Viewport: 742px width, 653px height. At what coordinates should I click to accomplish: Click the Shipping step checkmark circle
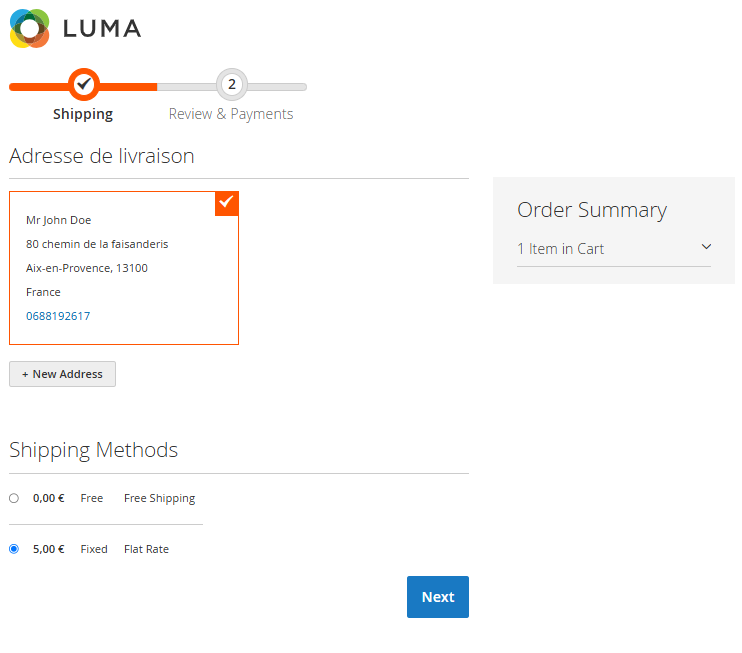(84, 85)
